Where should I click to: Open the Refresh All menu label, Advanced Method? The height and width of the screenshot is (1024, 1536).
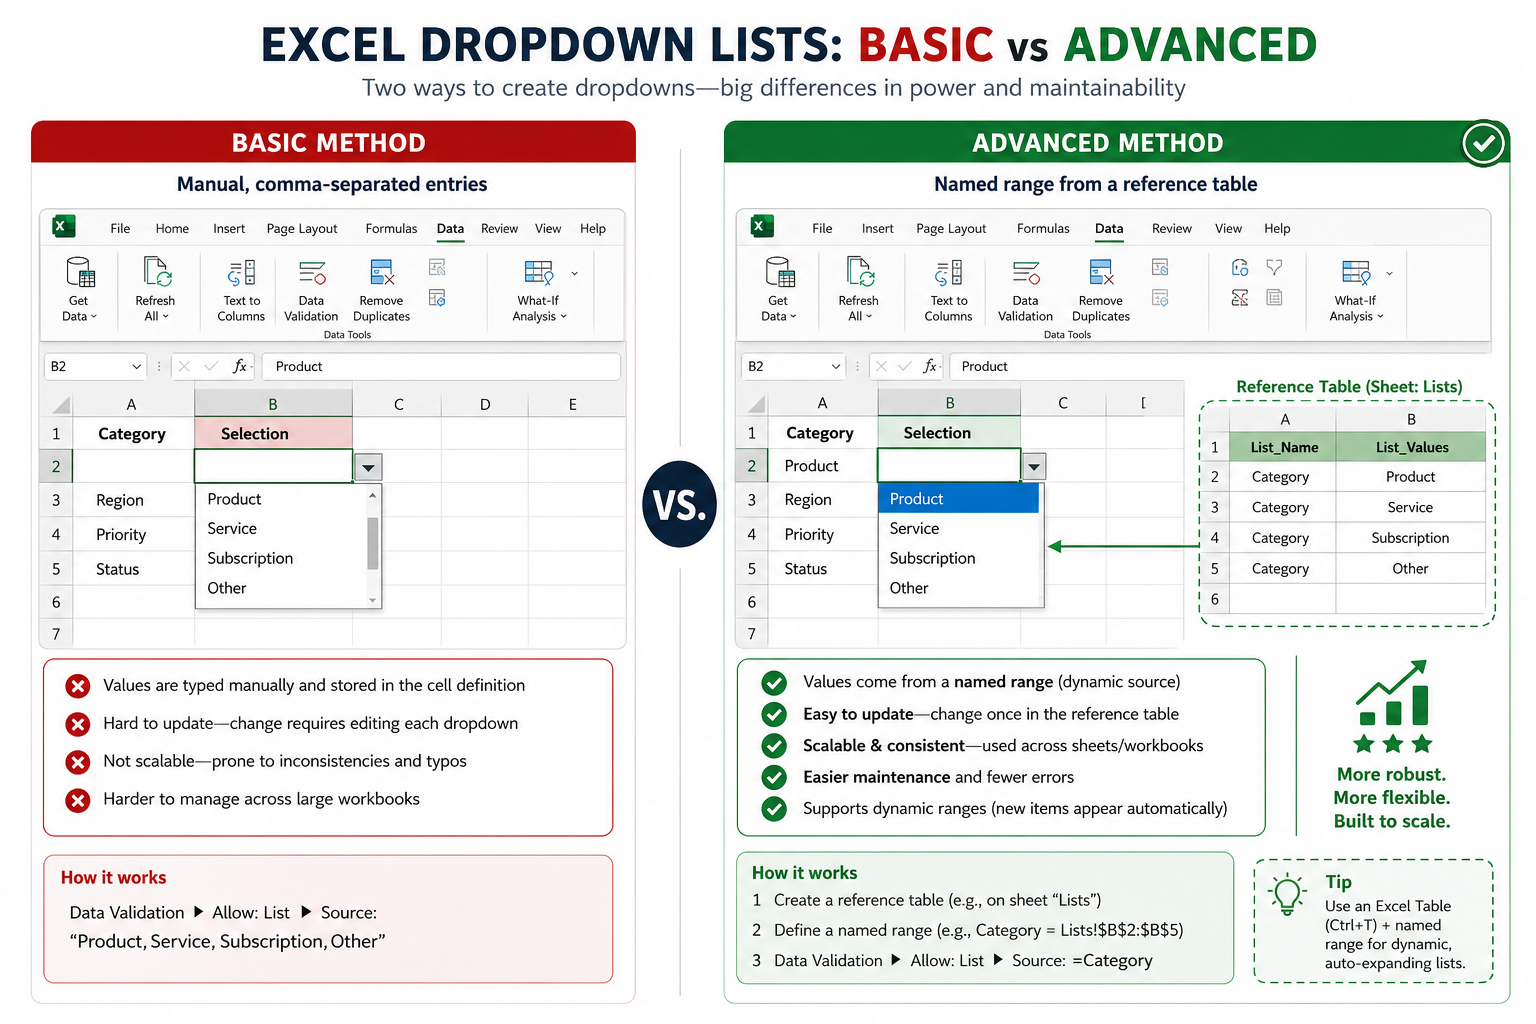tap(859, 308)
